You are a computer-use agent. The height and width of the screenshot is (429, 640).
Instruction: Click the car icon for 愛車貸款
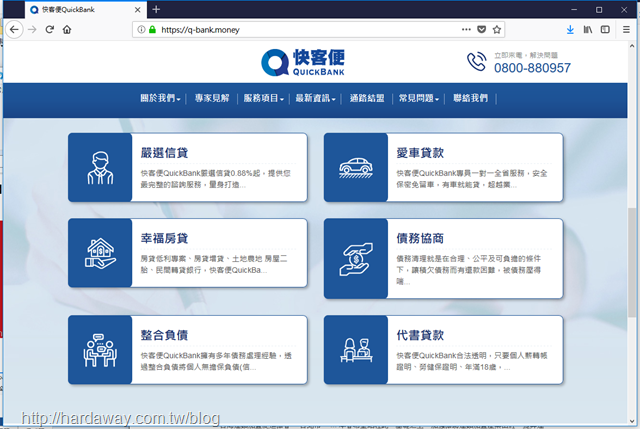coord(356,168)
